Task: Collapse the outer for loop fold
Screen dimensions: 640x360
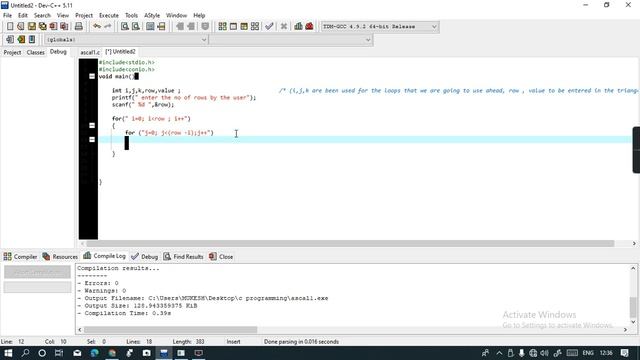Action: tap(92, 125)
